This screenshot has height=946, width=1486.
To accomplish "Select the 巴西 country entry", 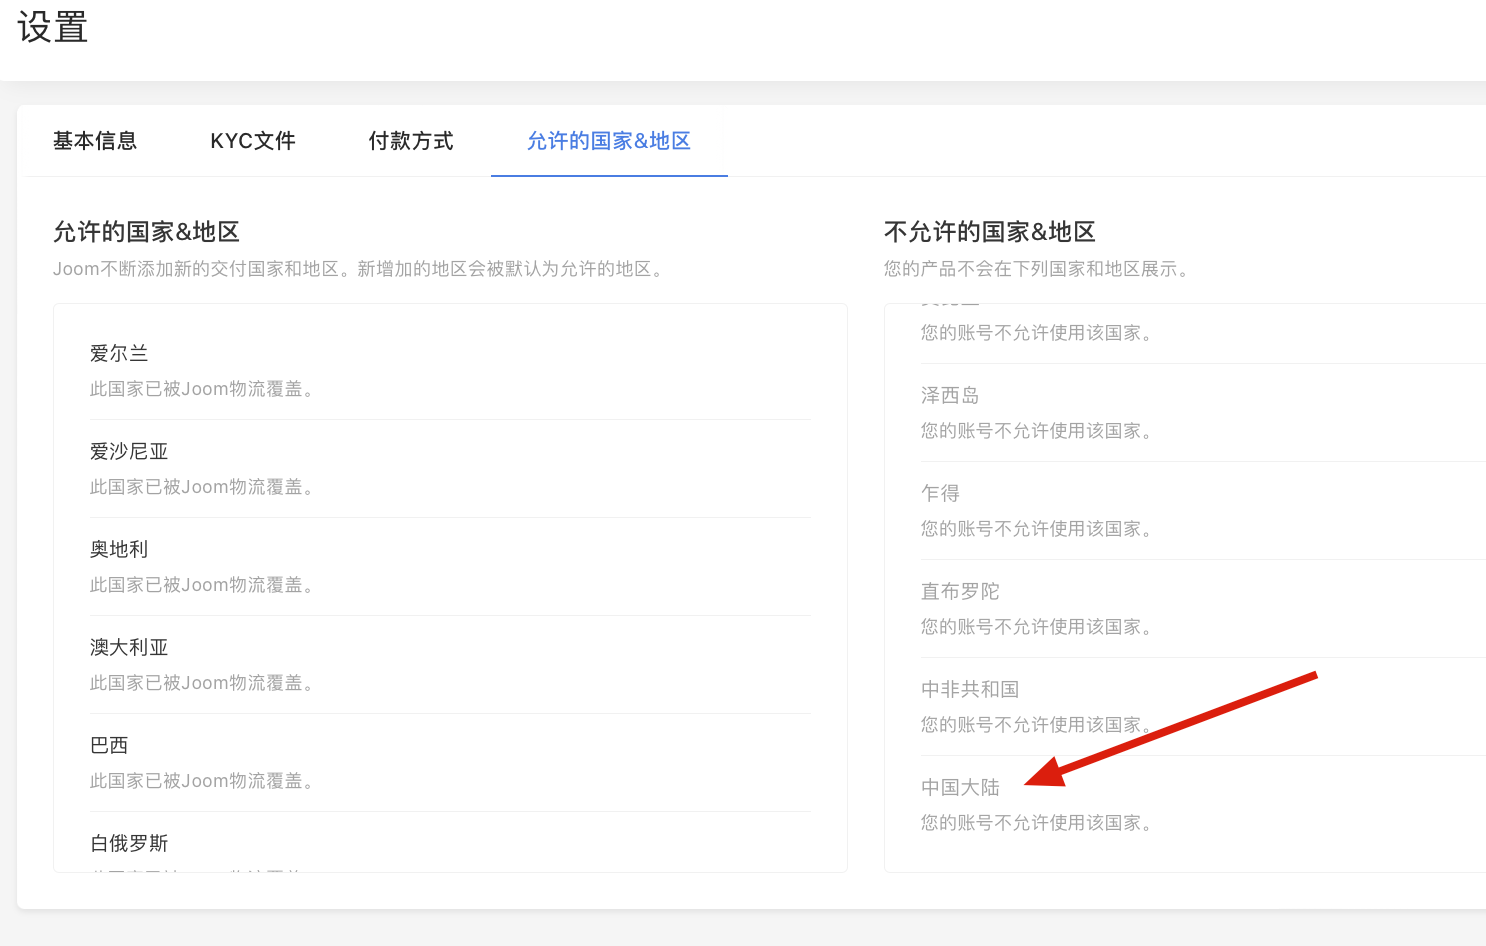I will [109, 746].
